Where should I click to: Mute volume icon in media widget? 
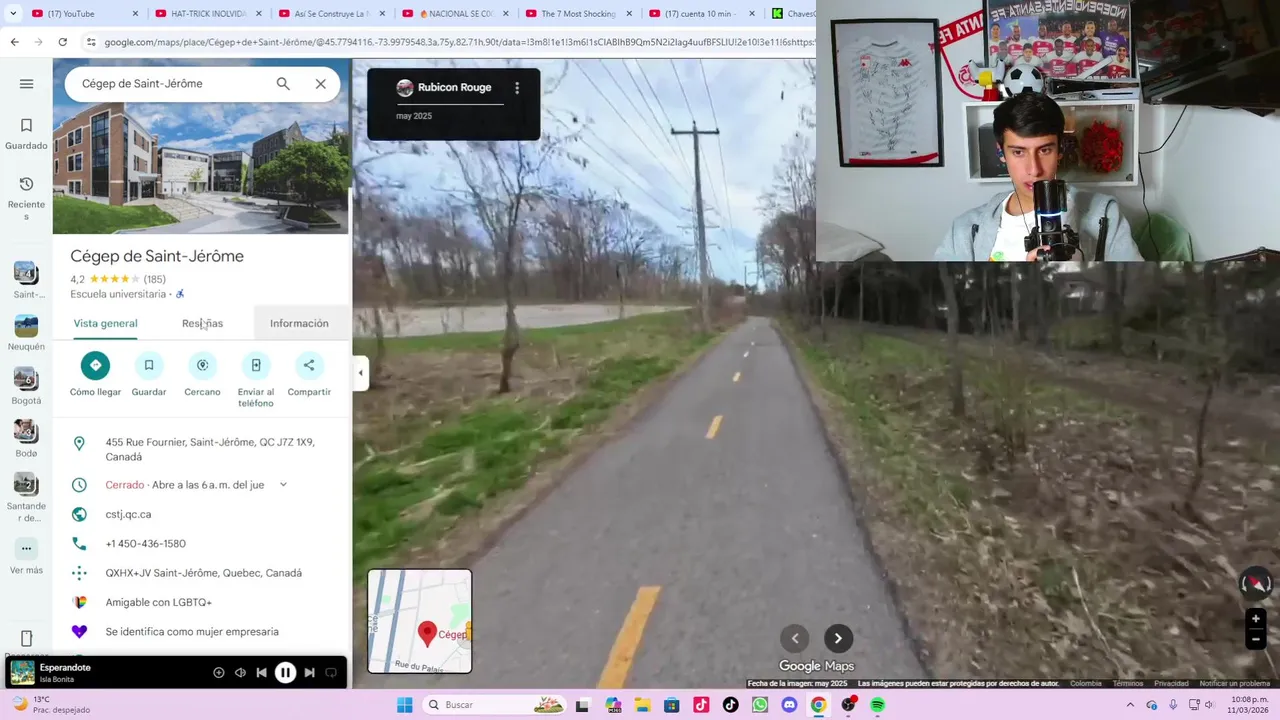coord(240,673)
